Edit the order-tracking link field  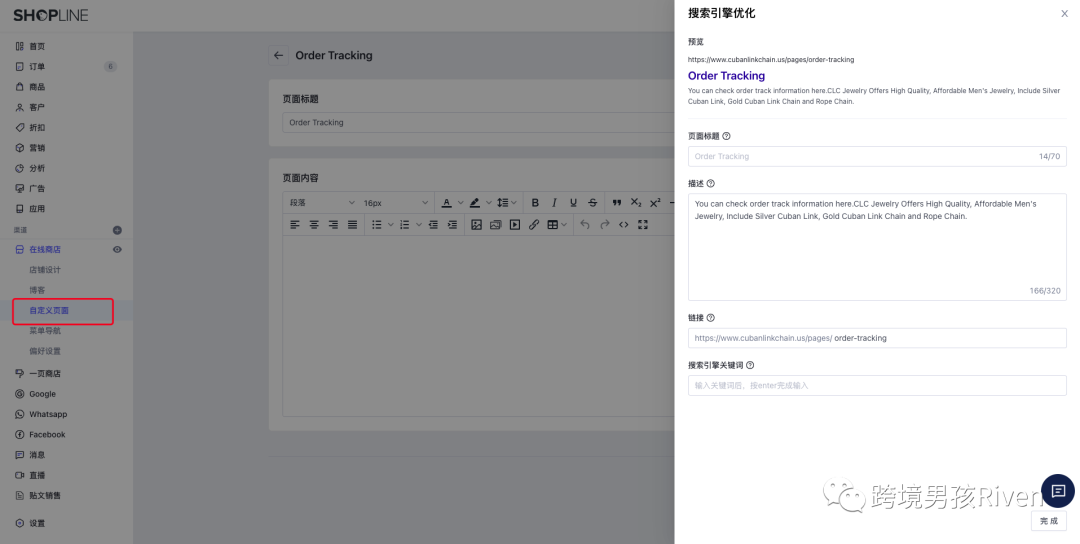pyautogui.click(x=877, y=338)
